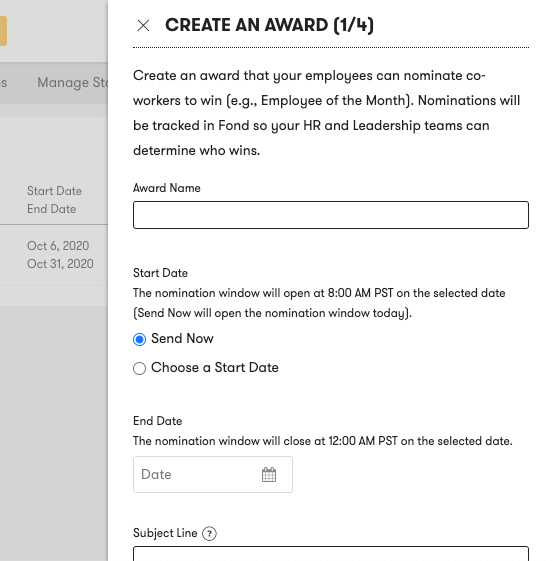This screenshot has width=553, height=561.
Task: Click the End Date column header in table
Action: point(52,209)
